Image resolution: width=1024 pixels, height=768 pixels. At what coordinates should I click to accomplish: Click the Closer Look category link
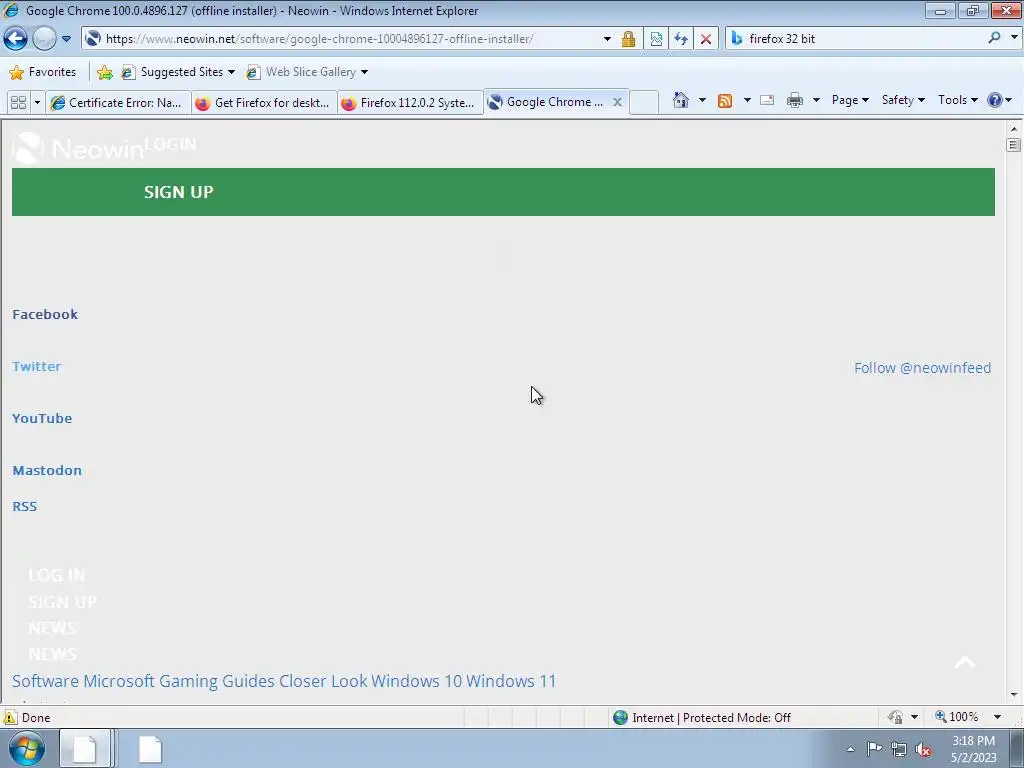[323, 680]
